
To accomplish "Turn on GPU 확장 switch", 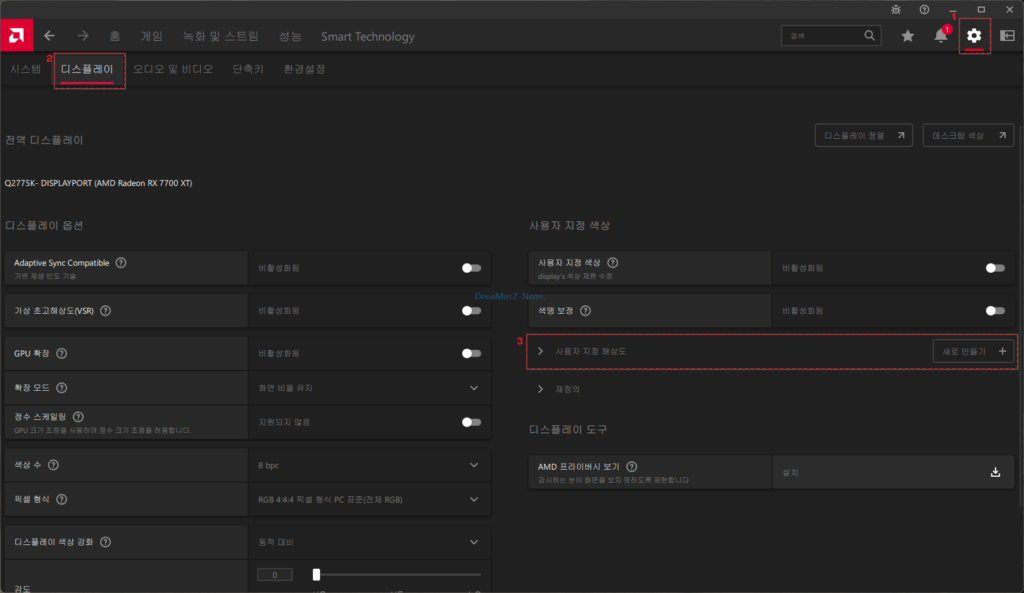I will 471,353.
